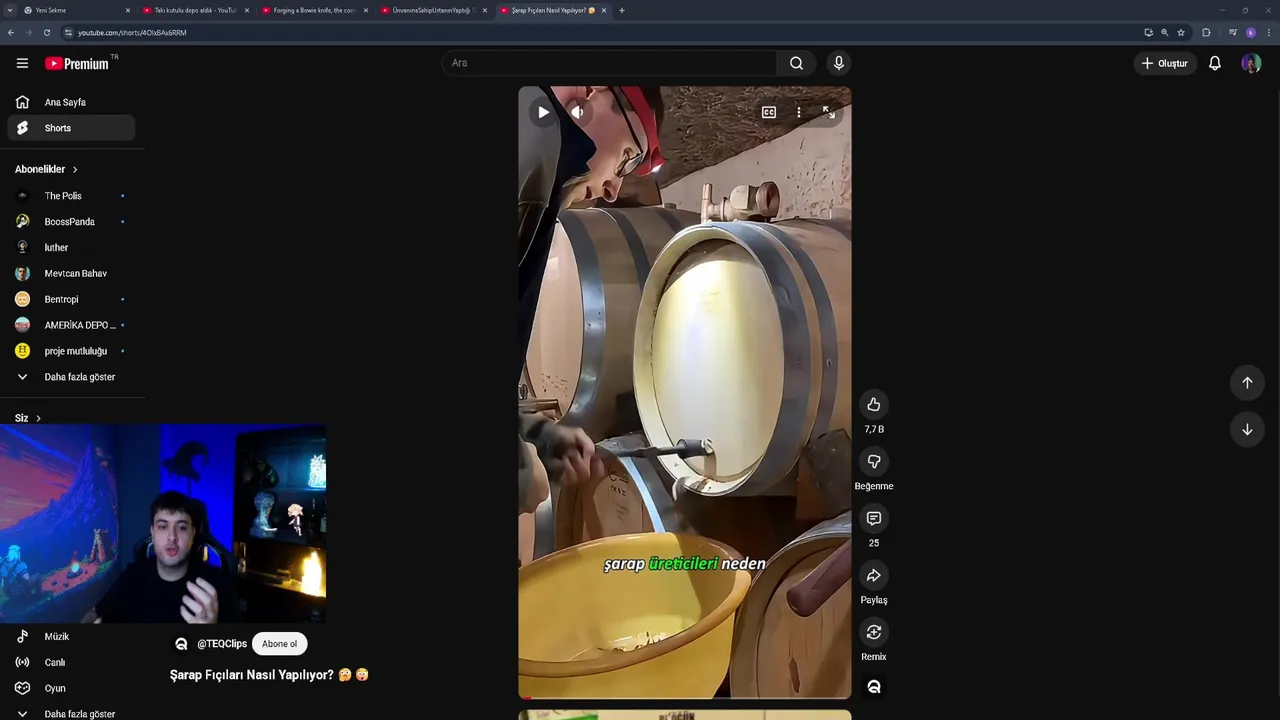The height and width of the screenshot is (720, 1280).
Task: Go to the previous Short with up arrow
Action: pos(1247,382)
